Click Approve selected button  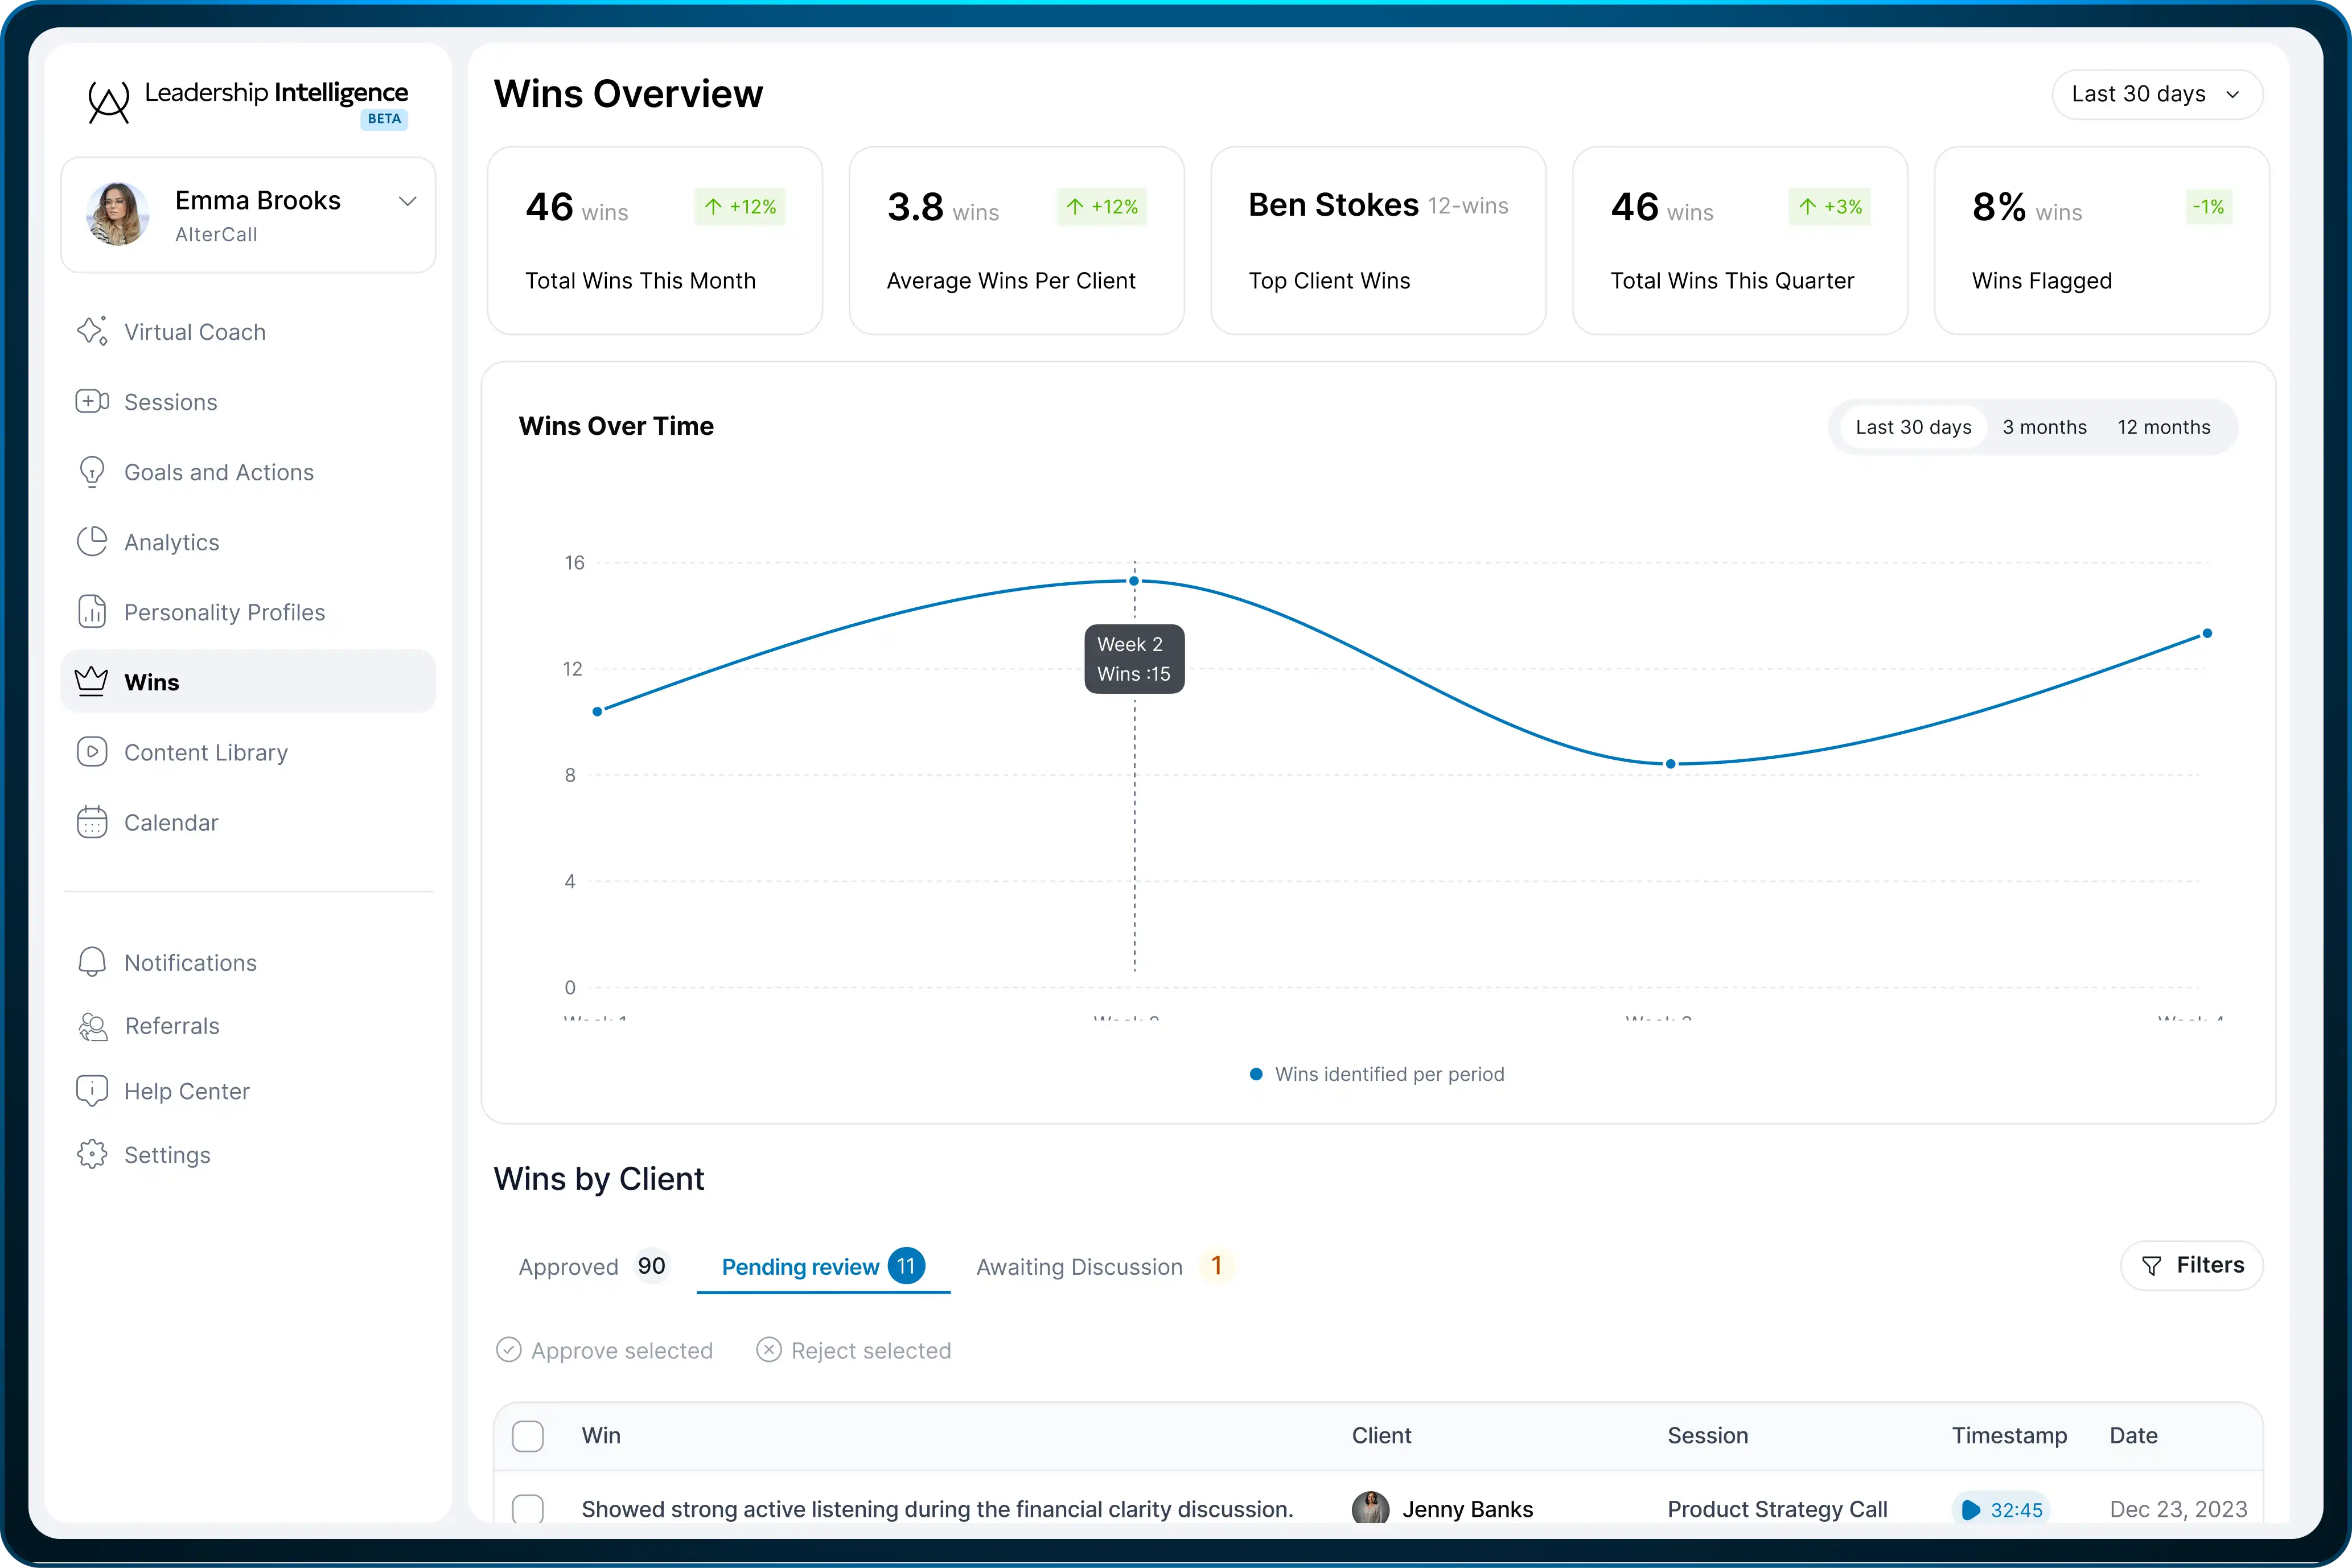[x=605, y=1350]
